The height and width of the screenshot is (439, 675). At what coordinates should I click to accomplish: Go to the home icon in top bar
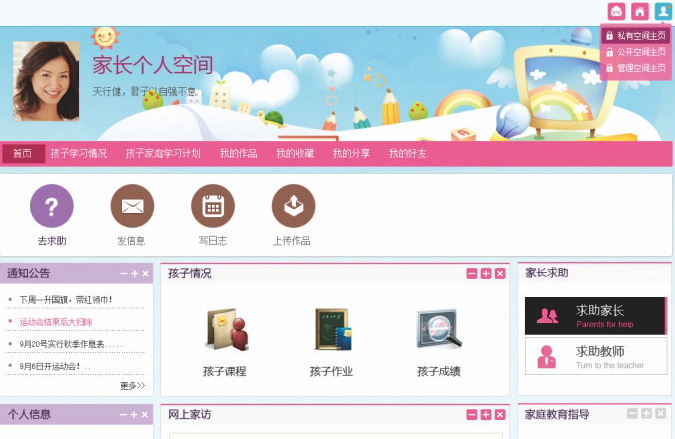tap(640, 11)
